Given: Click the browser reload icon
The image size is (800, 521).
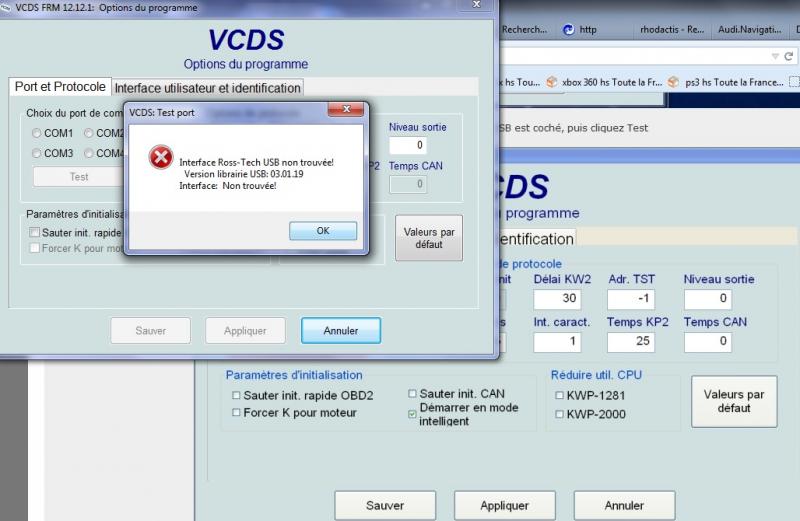Looking at the screenshot, I should 789,56.
